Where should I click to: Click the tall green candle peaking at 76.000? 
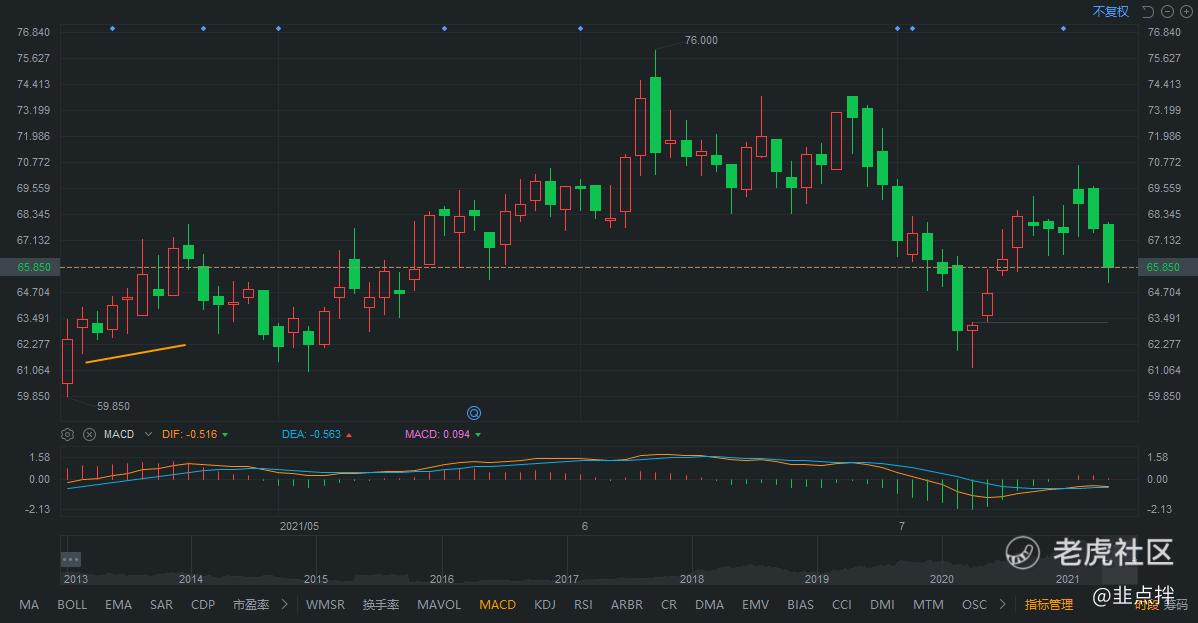point(655,115)
